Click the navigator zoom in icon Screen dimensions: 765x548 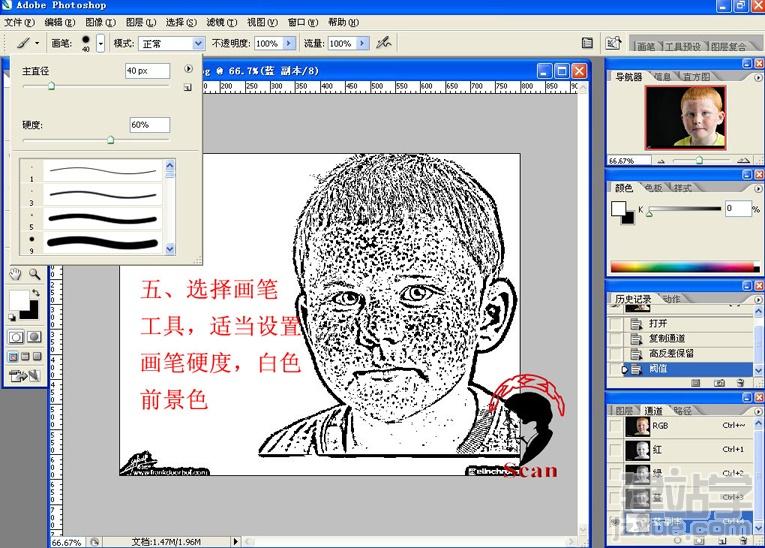(743, 161)
